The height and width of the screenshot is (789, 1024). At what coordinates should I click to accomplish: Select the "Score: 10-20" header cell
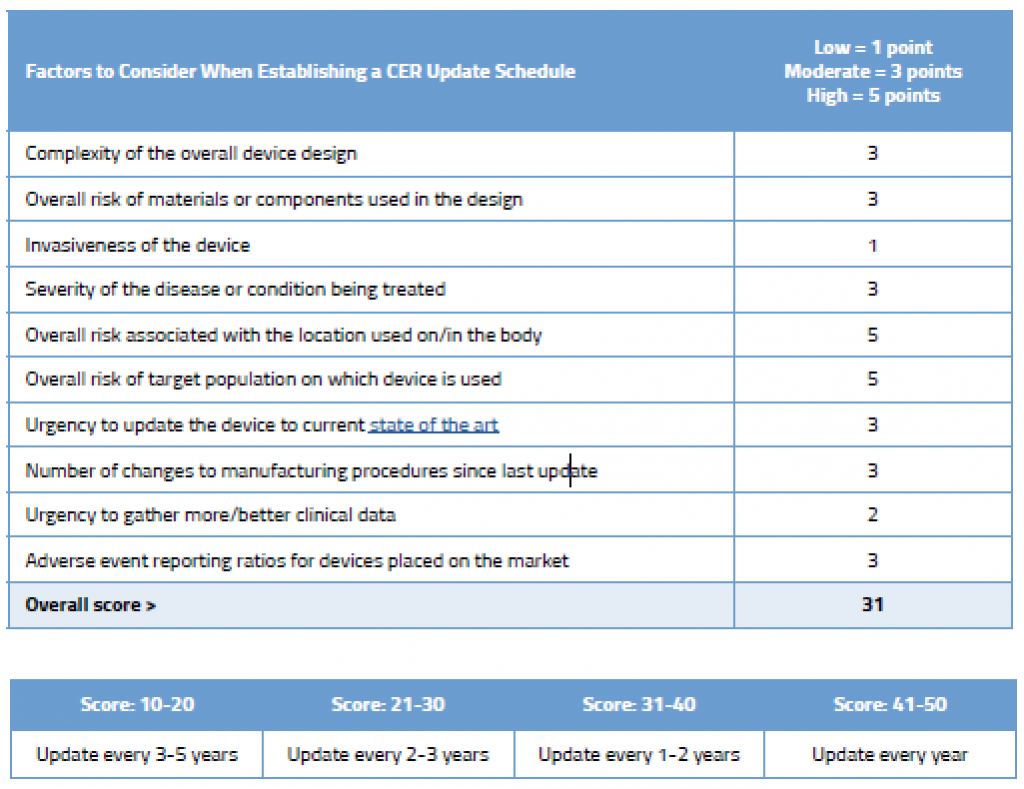(x=137, y=705)
